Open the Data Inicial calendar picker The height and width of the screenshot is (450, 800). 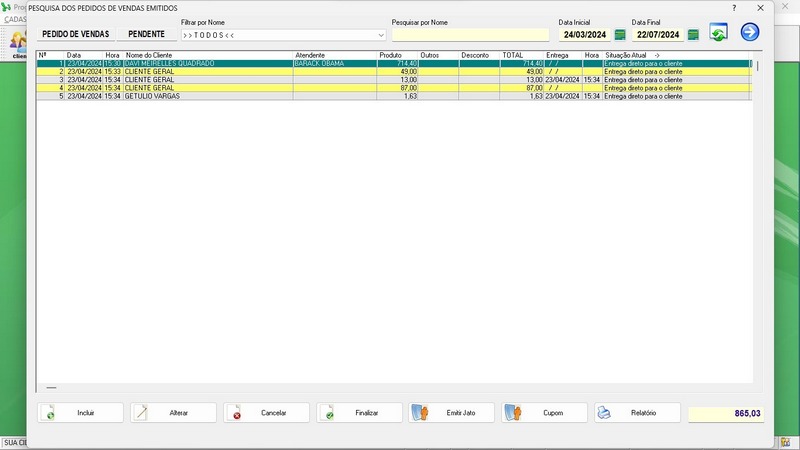click(618, 35)
